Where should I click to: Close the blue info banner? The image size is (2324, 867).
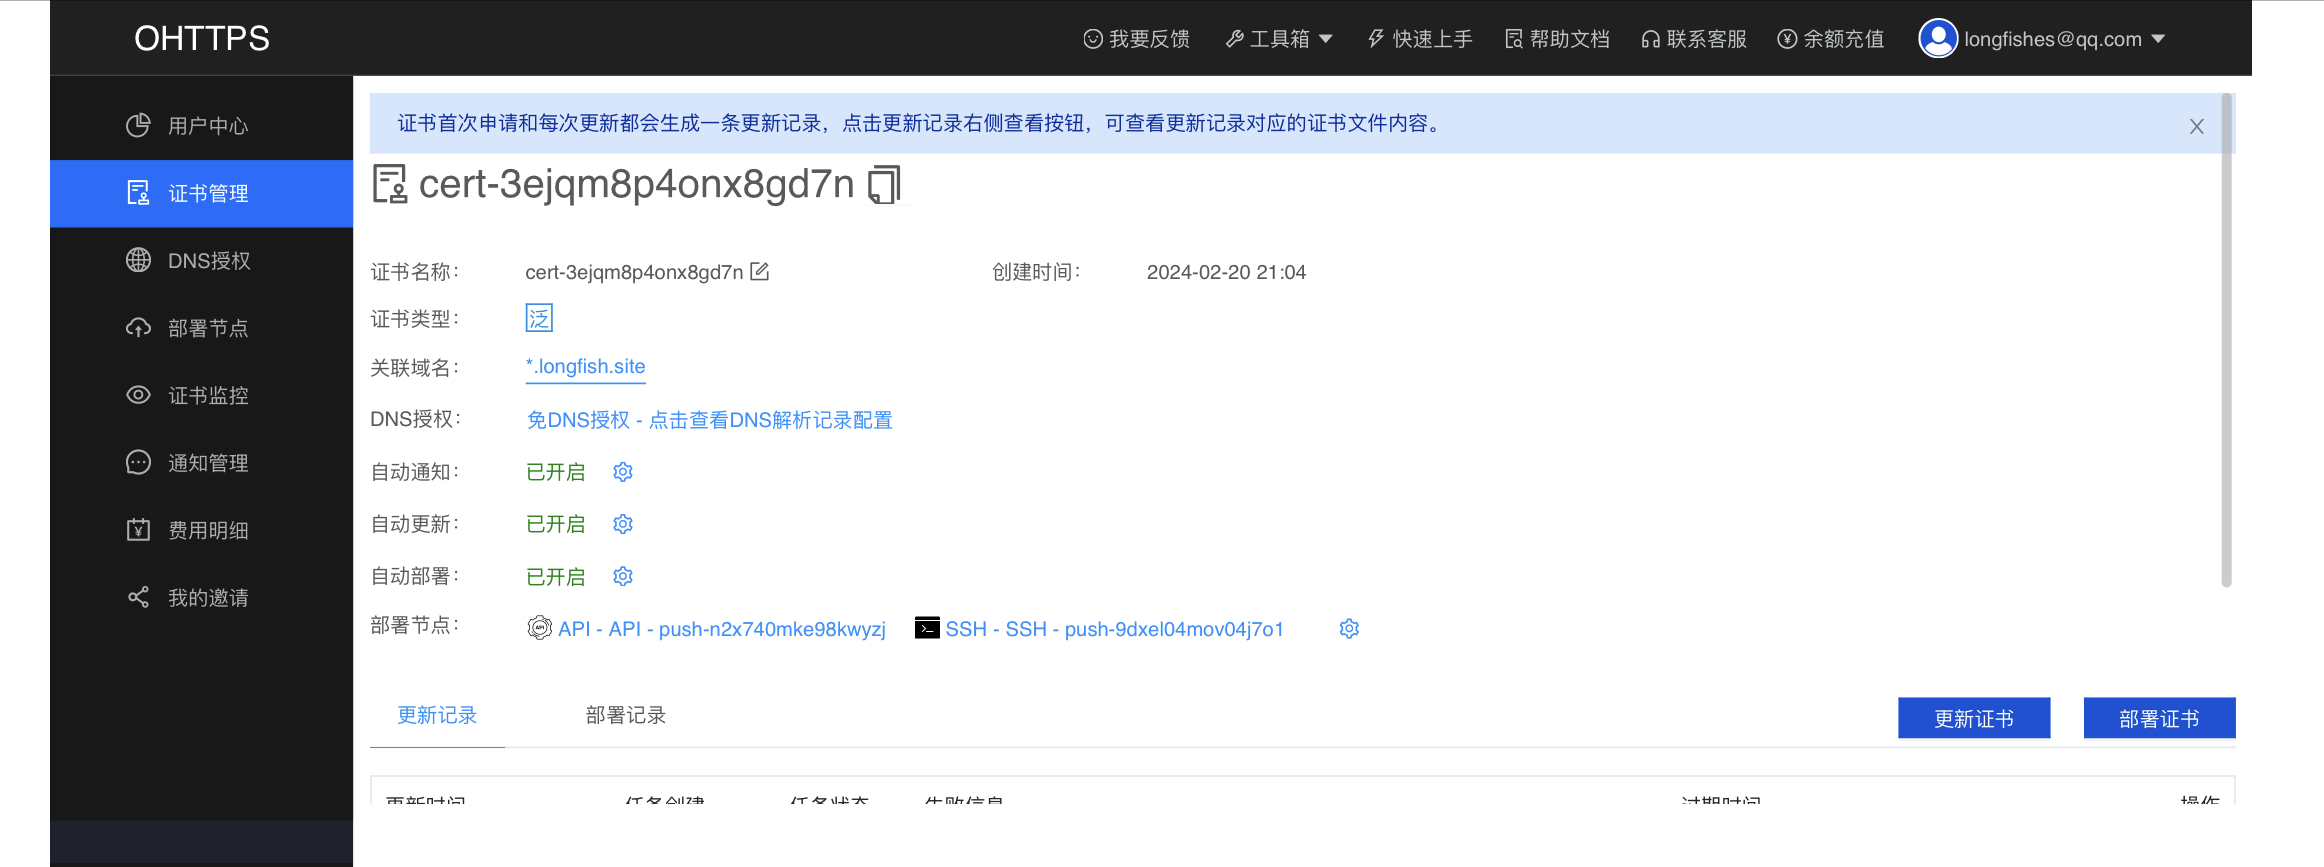2196,127
